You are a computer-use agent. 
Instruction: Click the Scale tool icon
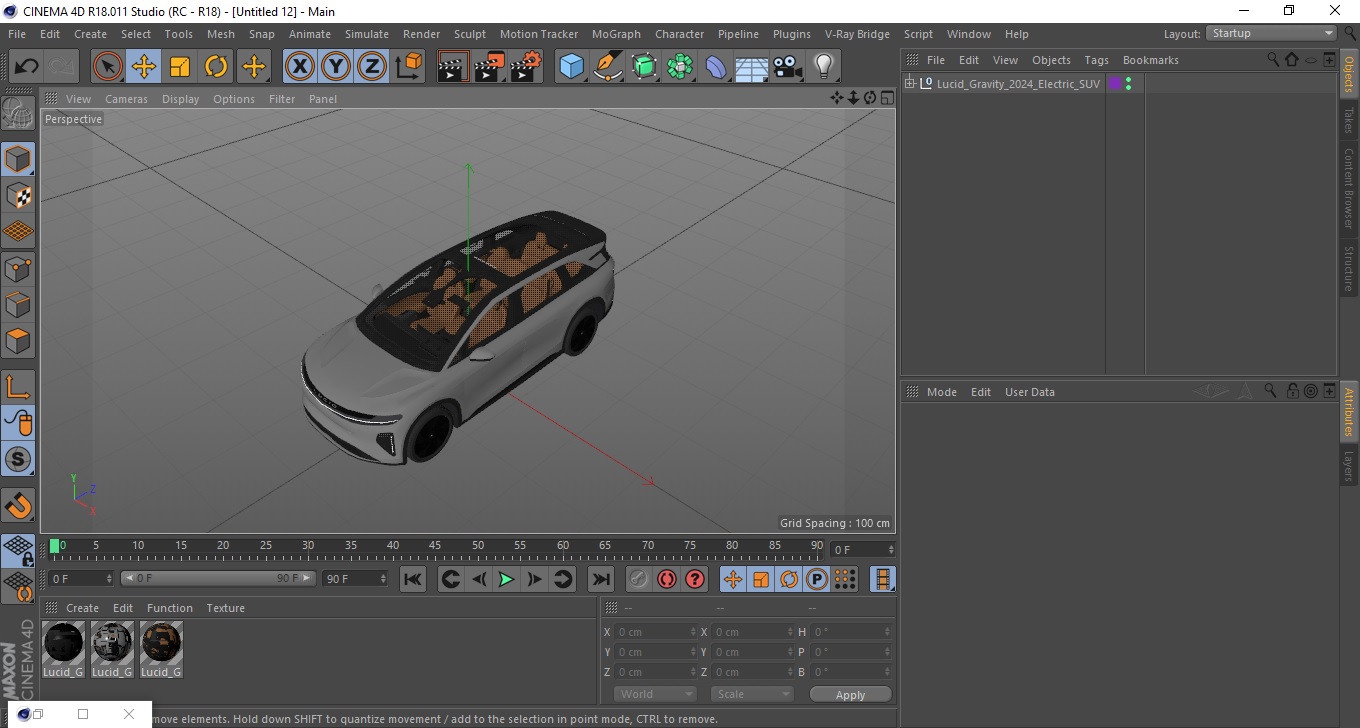point(180,67)
